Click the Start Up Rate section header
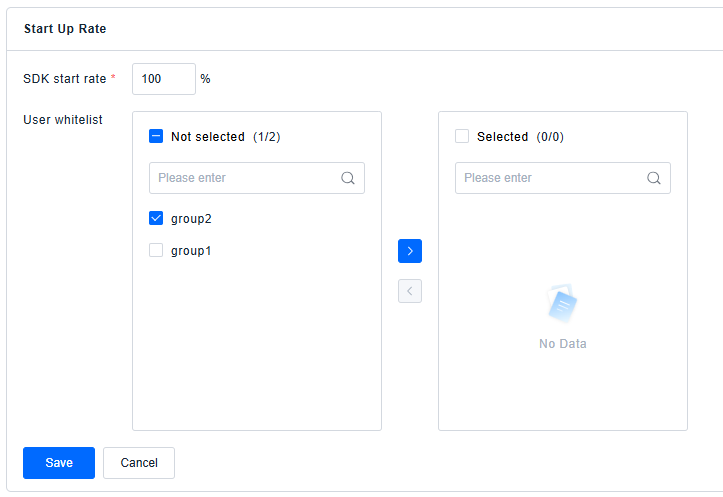This screenshot has height=497, width=723. [65, 29]
